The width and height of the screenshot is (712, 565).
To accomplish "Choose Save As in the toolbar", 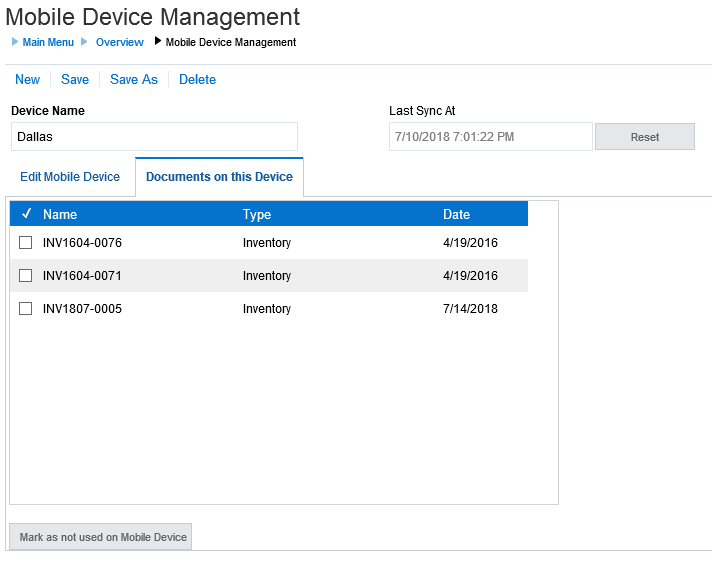I will 134,80.
